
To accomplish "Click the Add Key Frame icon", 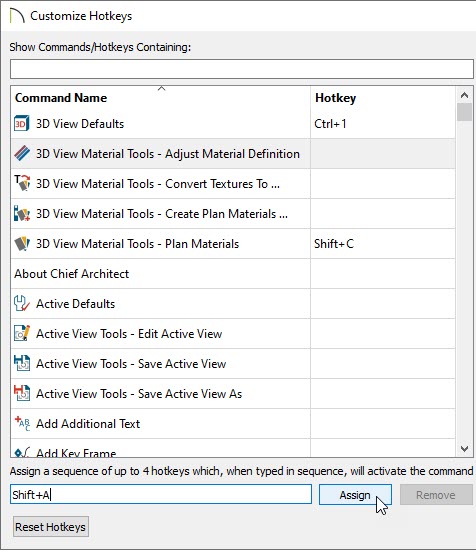I will pos(22,452).
